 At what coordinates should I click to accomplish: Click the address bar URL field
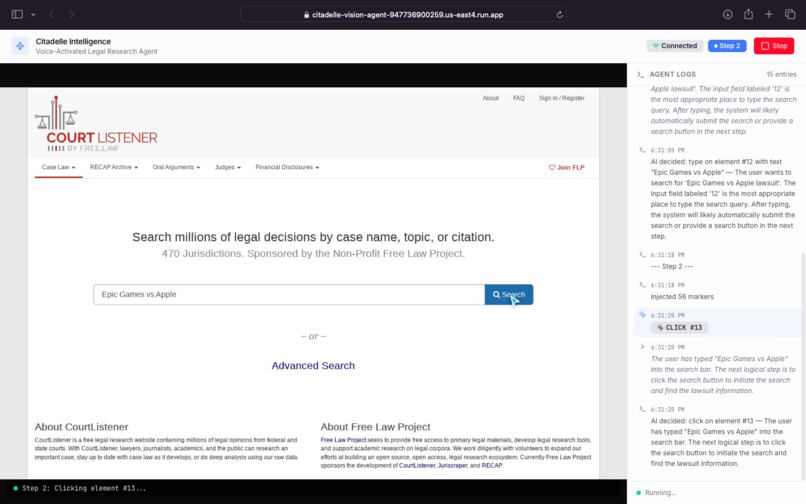[404, 14]
